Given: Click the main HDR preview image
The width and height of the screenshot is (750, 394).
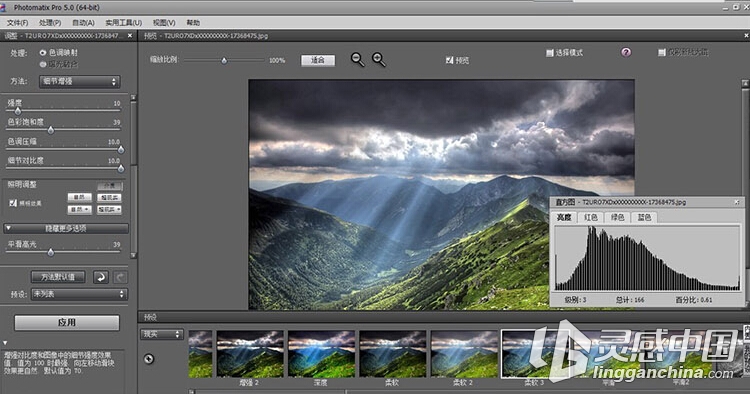Looking at the screenshot, I should tap(441, 194).
